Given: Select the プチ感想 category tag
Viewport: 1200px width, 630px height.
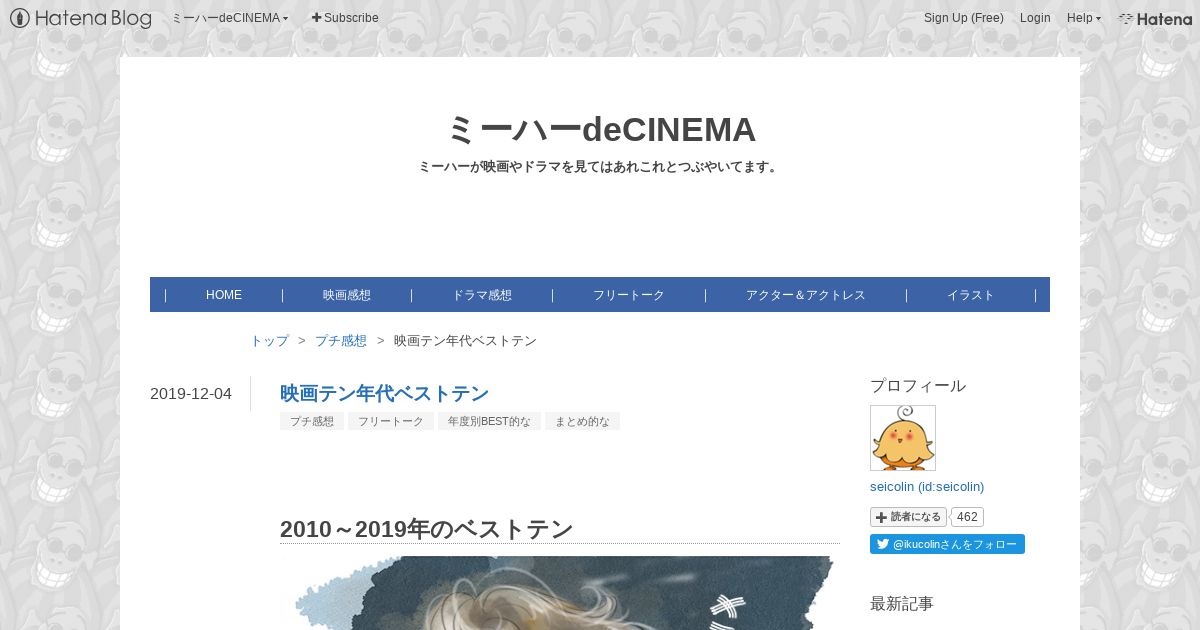Looking at the screenshot, I should (312, 422).
